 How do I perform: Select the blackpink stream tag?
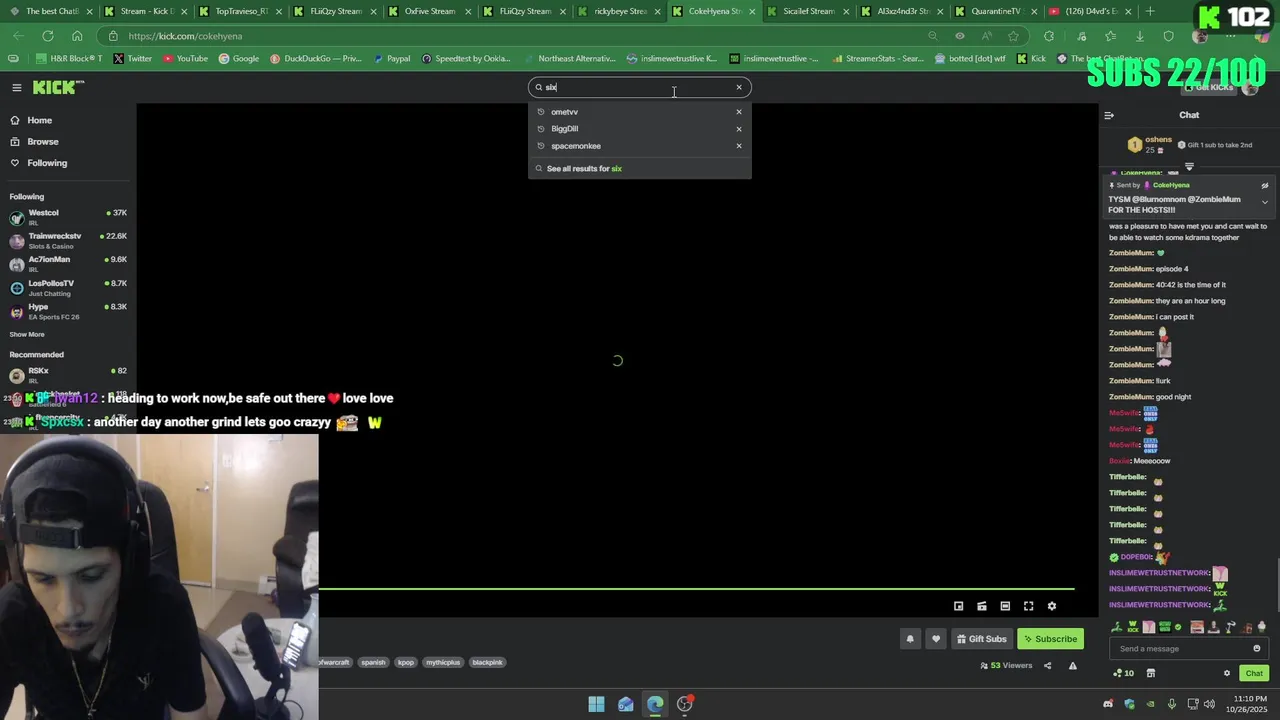(x=487, y=662)
